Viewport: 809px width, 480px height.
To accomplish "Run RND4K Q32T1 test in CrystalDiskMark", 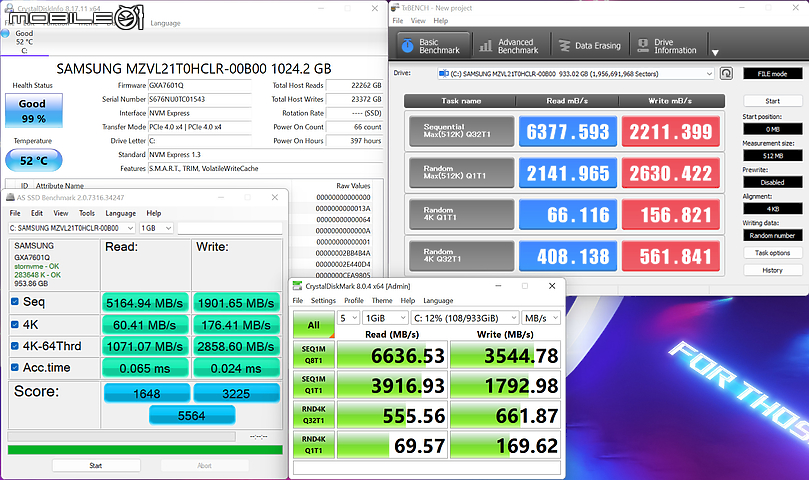I will click(x=314, y=415).
